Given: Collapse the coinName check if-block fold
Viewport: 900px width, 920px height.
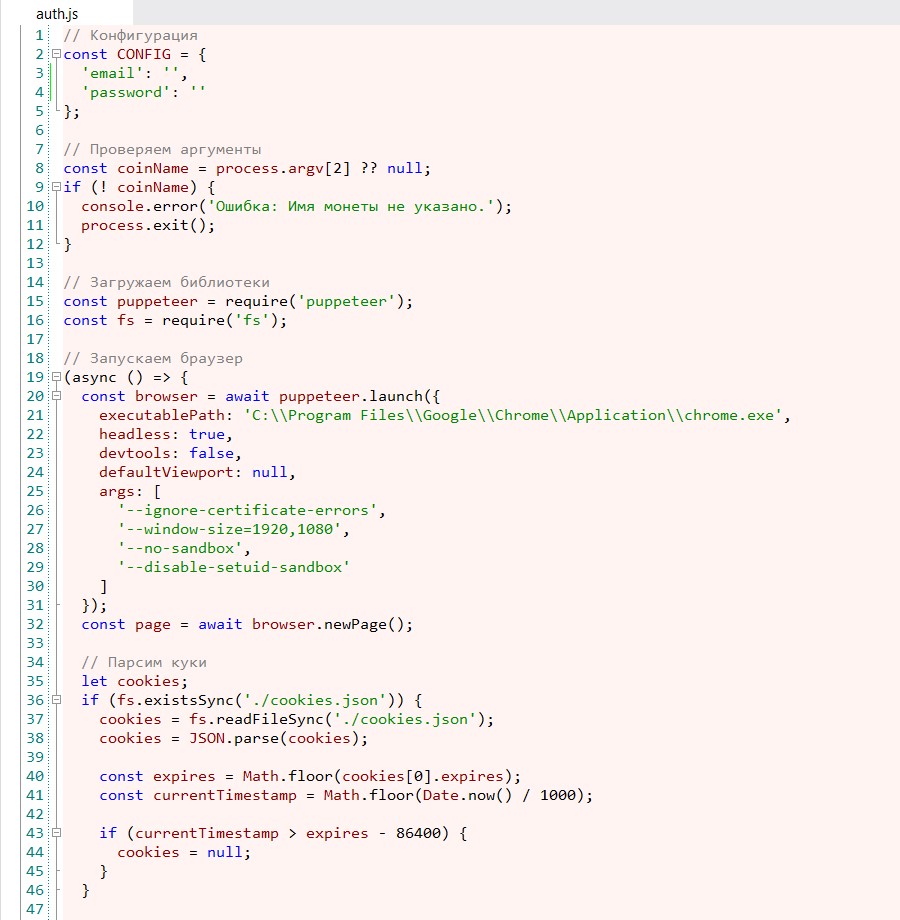Looking at the screenshot, I should (x=58, y=187).
